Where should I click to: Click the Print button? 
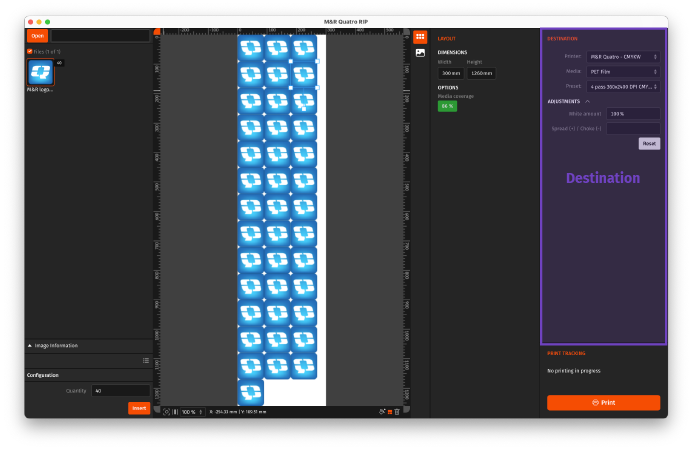pos(603,402)
